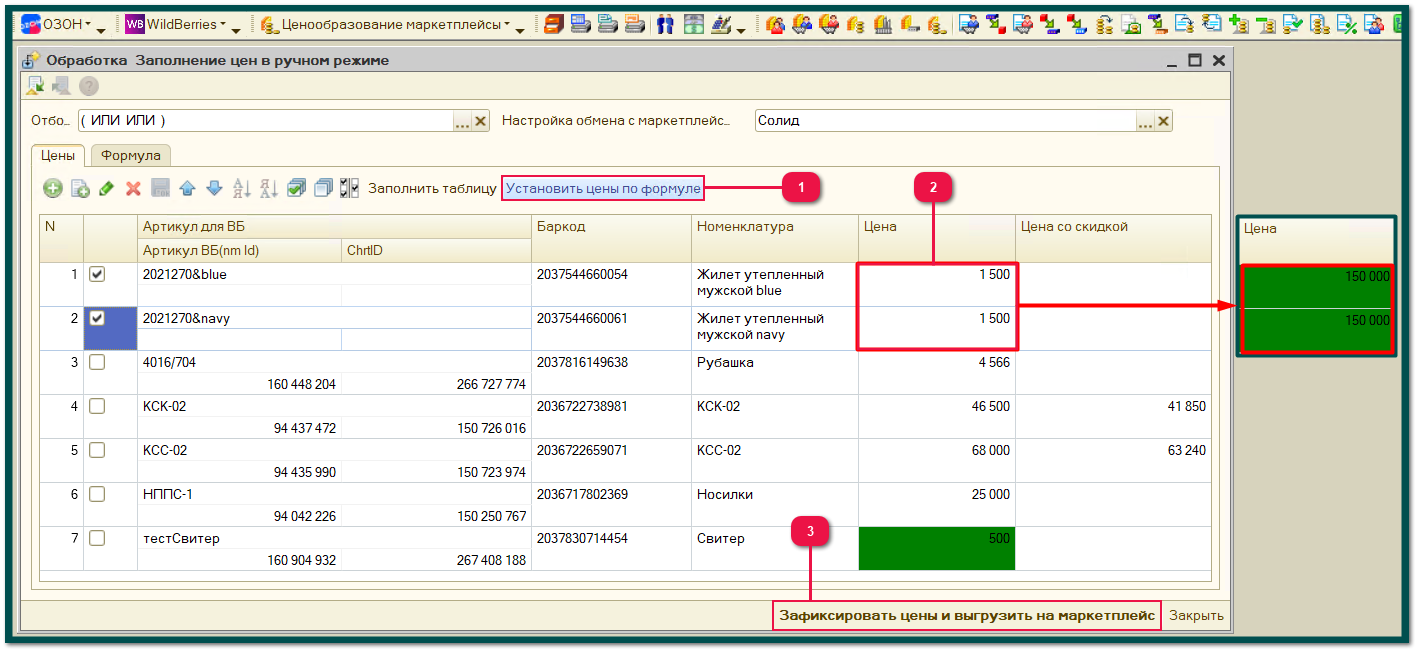Click the green minus with coins icon
Screen dimensions: 1418x652
[1265, 23]
